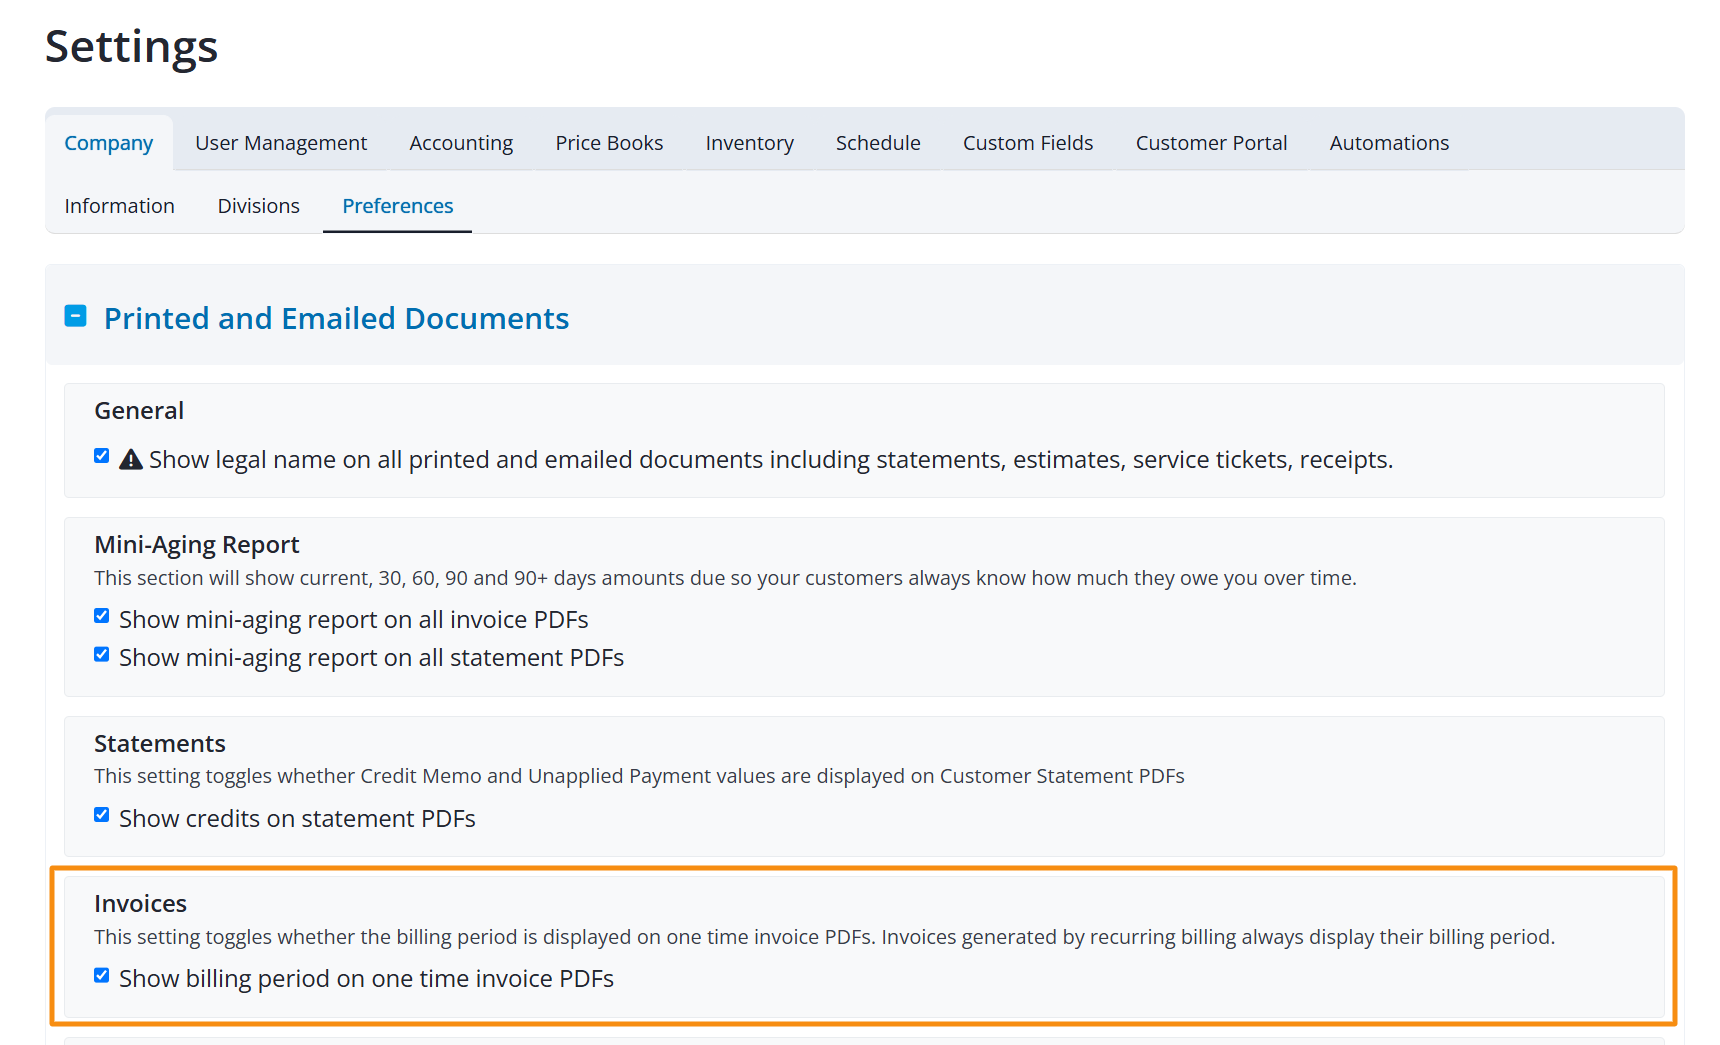The width and height of the screenshot is (1720, 1045).
Task: Select the Information sub-tab
Action: click(120, 206)
